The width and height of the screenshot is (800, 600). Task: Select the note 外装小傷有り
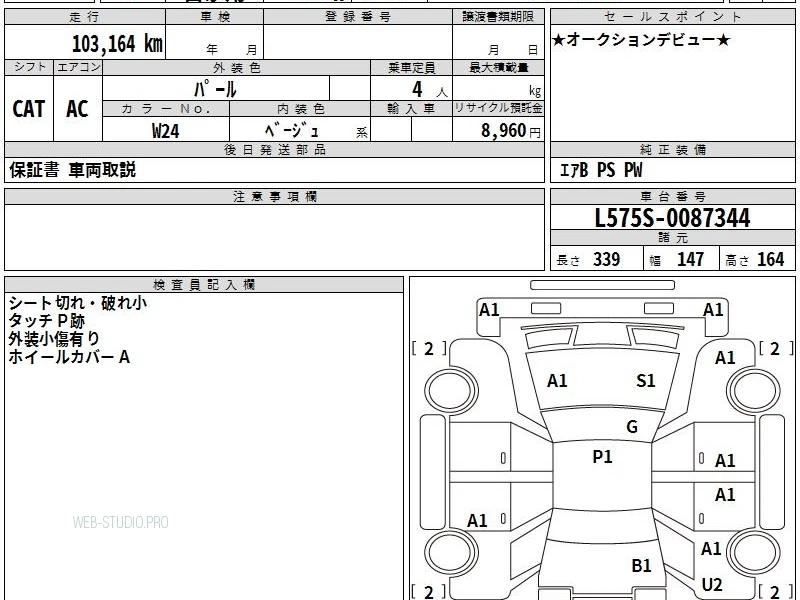[54, 339]
